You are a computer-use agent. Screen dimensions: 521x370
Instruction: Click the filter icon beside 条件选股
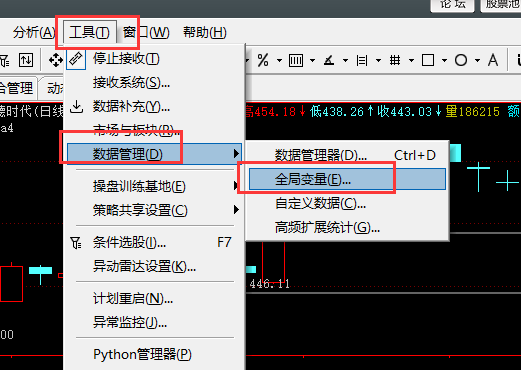pyautogui.click(x=76, y=243)
